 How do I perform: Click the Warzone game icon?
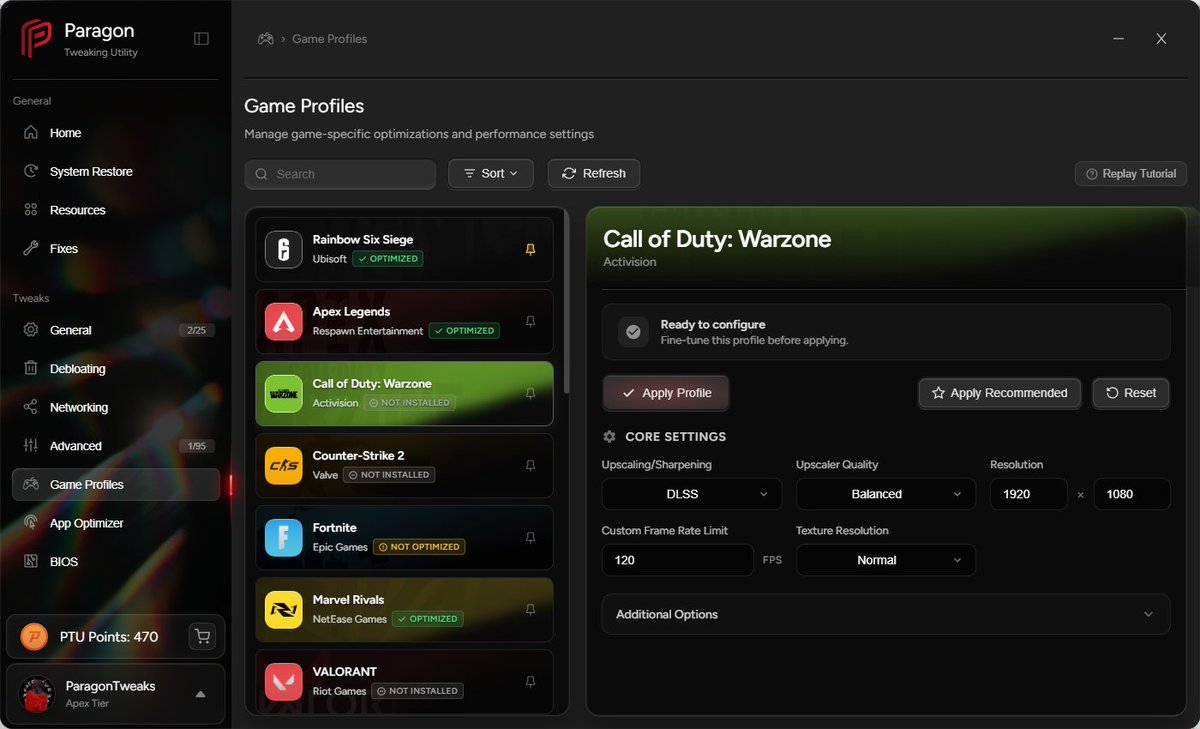[283, 393]
